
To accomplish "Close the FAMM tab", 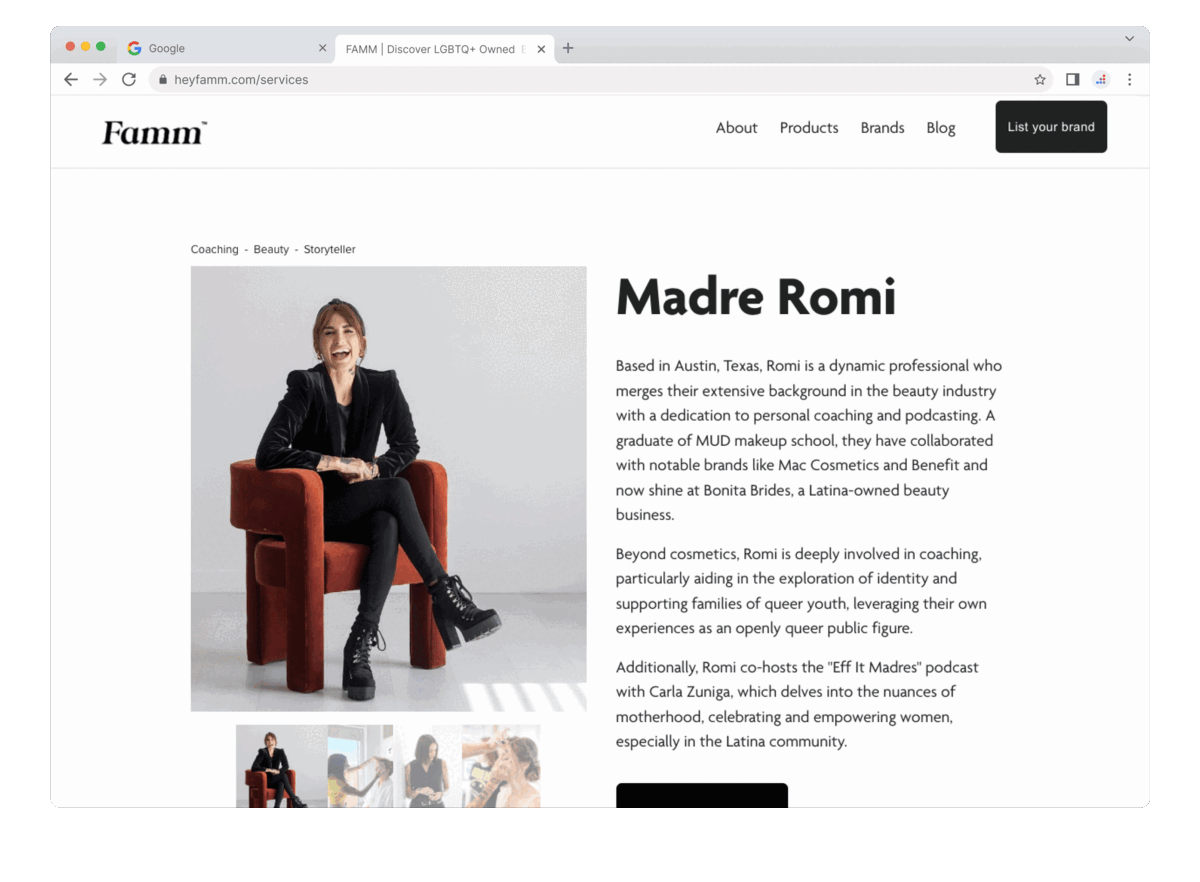I will [541, 48].
